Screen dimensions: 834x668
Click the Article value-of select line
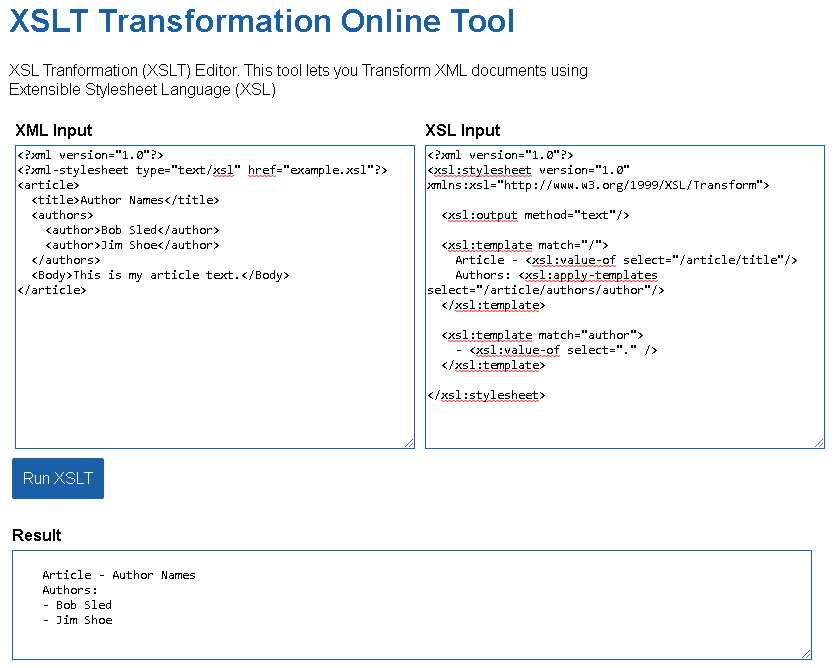(x=627, y=260)
